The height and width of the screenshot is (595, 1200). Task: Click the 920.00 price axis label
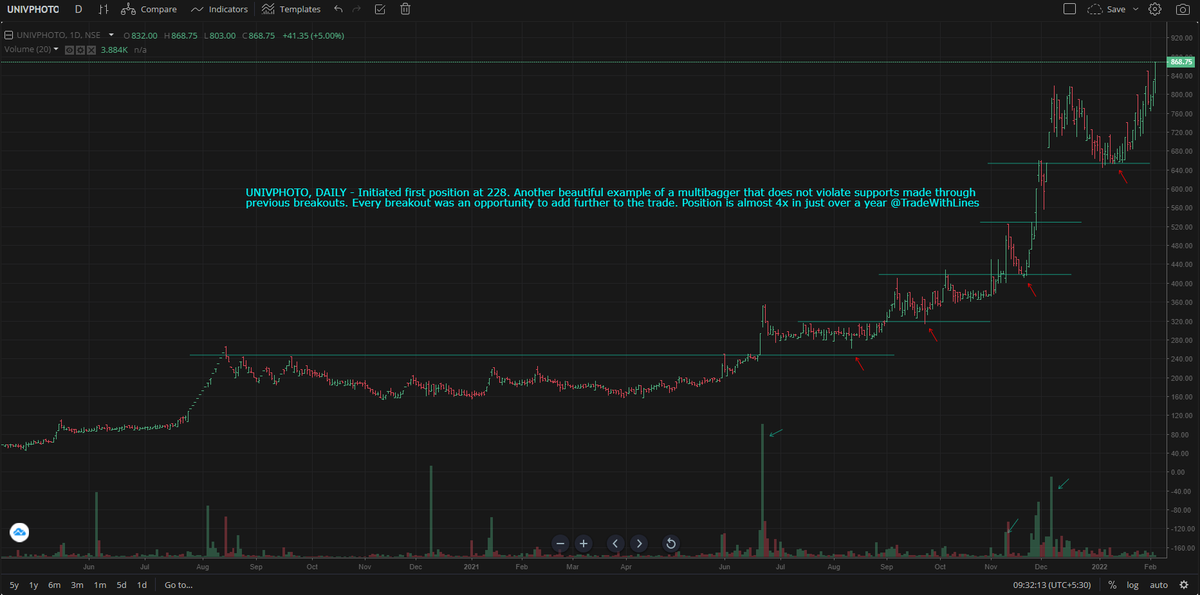point(1181,38)
